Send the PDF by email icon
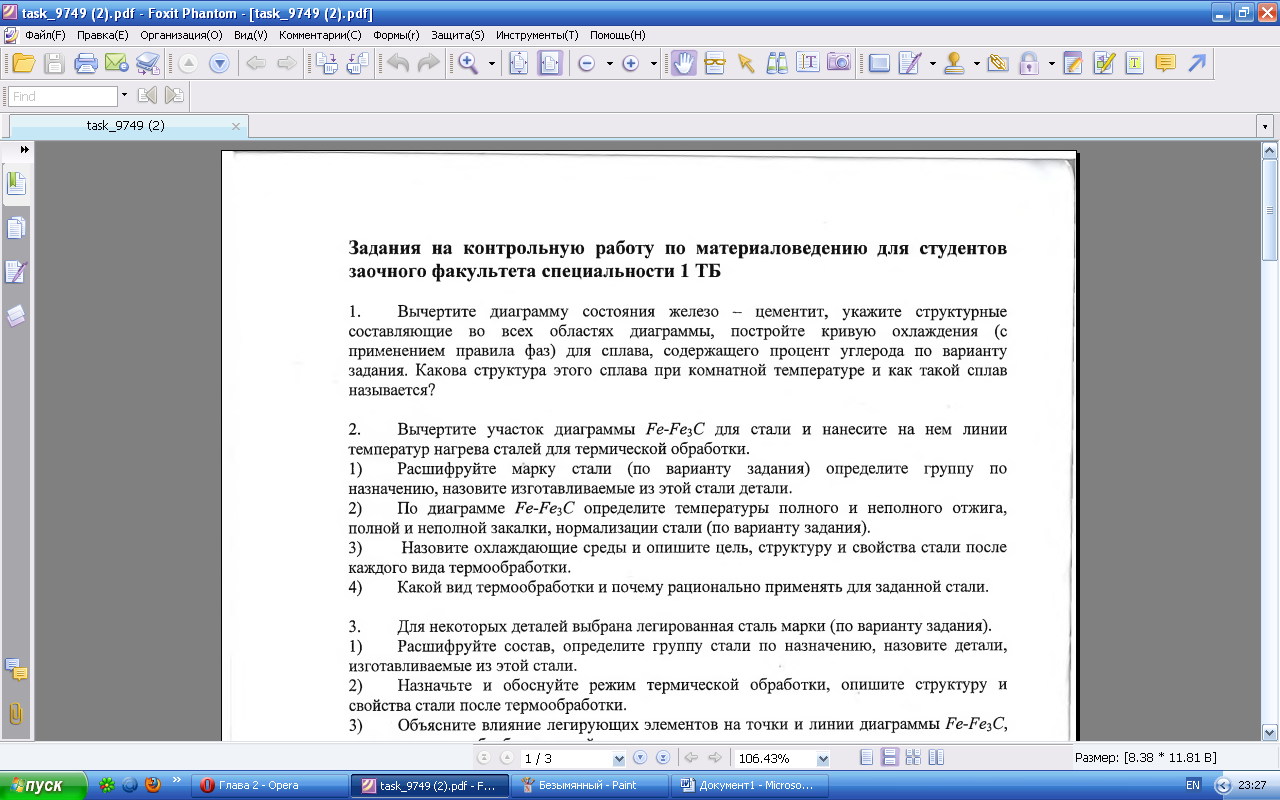The image size is (1280, 800). 117,63
